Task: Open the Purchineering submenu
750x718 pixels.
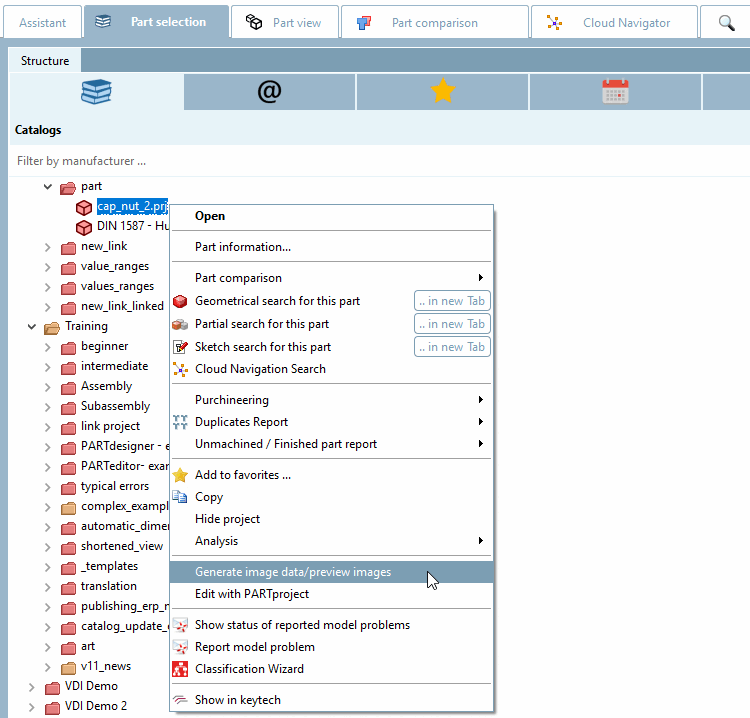Action: click(x=331, y=400)
